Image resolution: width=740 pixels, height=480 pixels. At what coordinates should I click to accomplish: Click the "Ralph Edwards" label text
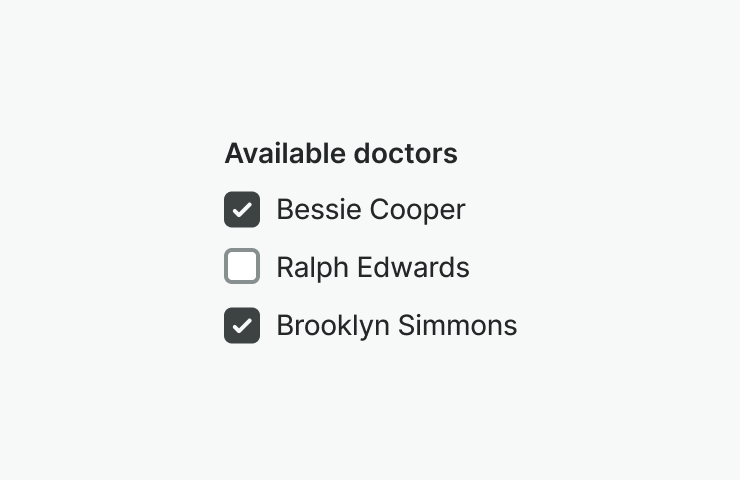372,267
